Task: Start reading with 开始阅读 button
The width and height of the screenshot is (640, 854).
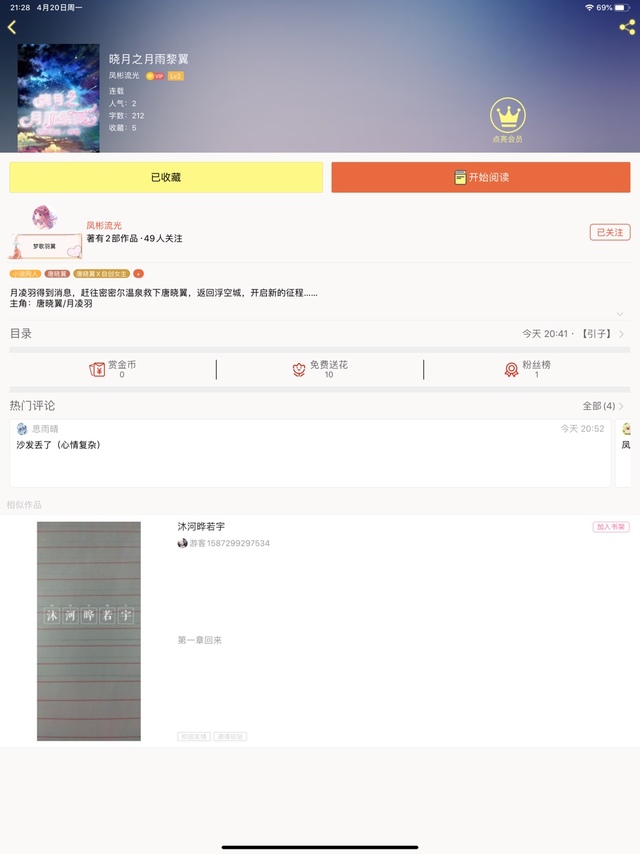Action: pyautogui.click(x=481, y=177)
